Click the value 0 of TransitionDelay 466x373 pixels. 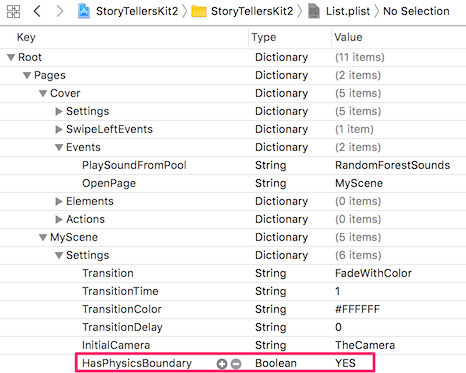338,327
